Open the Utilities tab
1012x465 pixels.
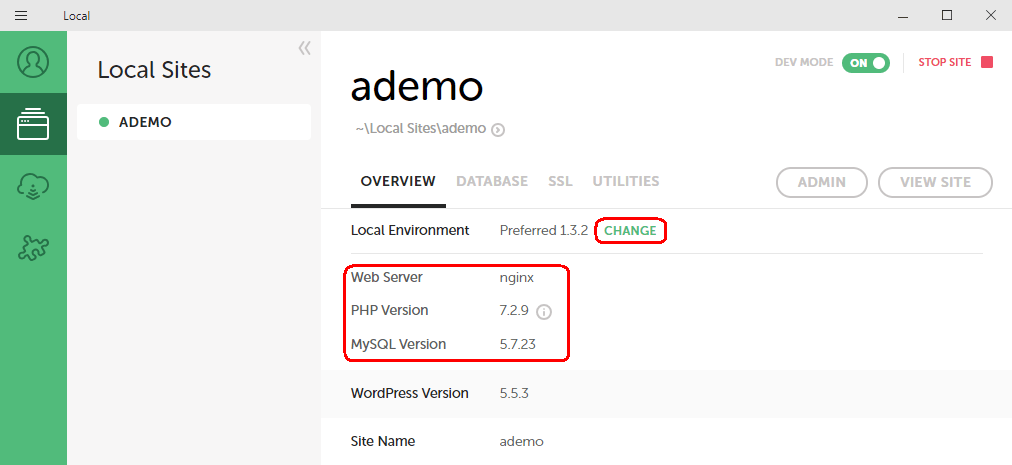pos(626,181)
